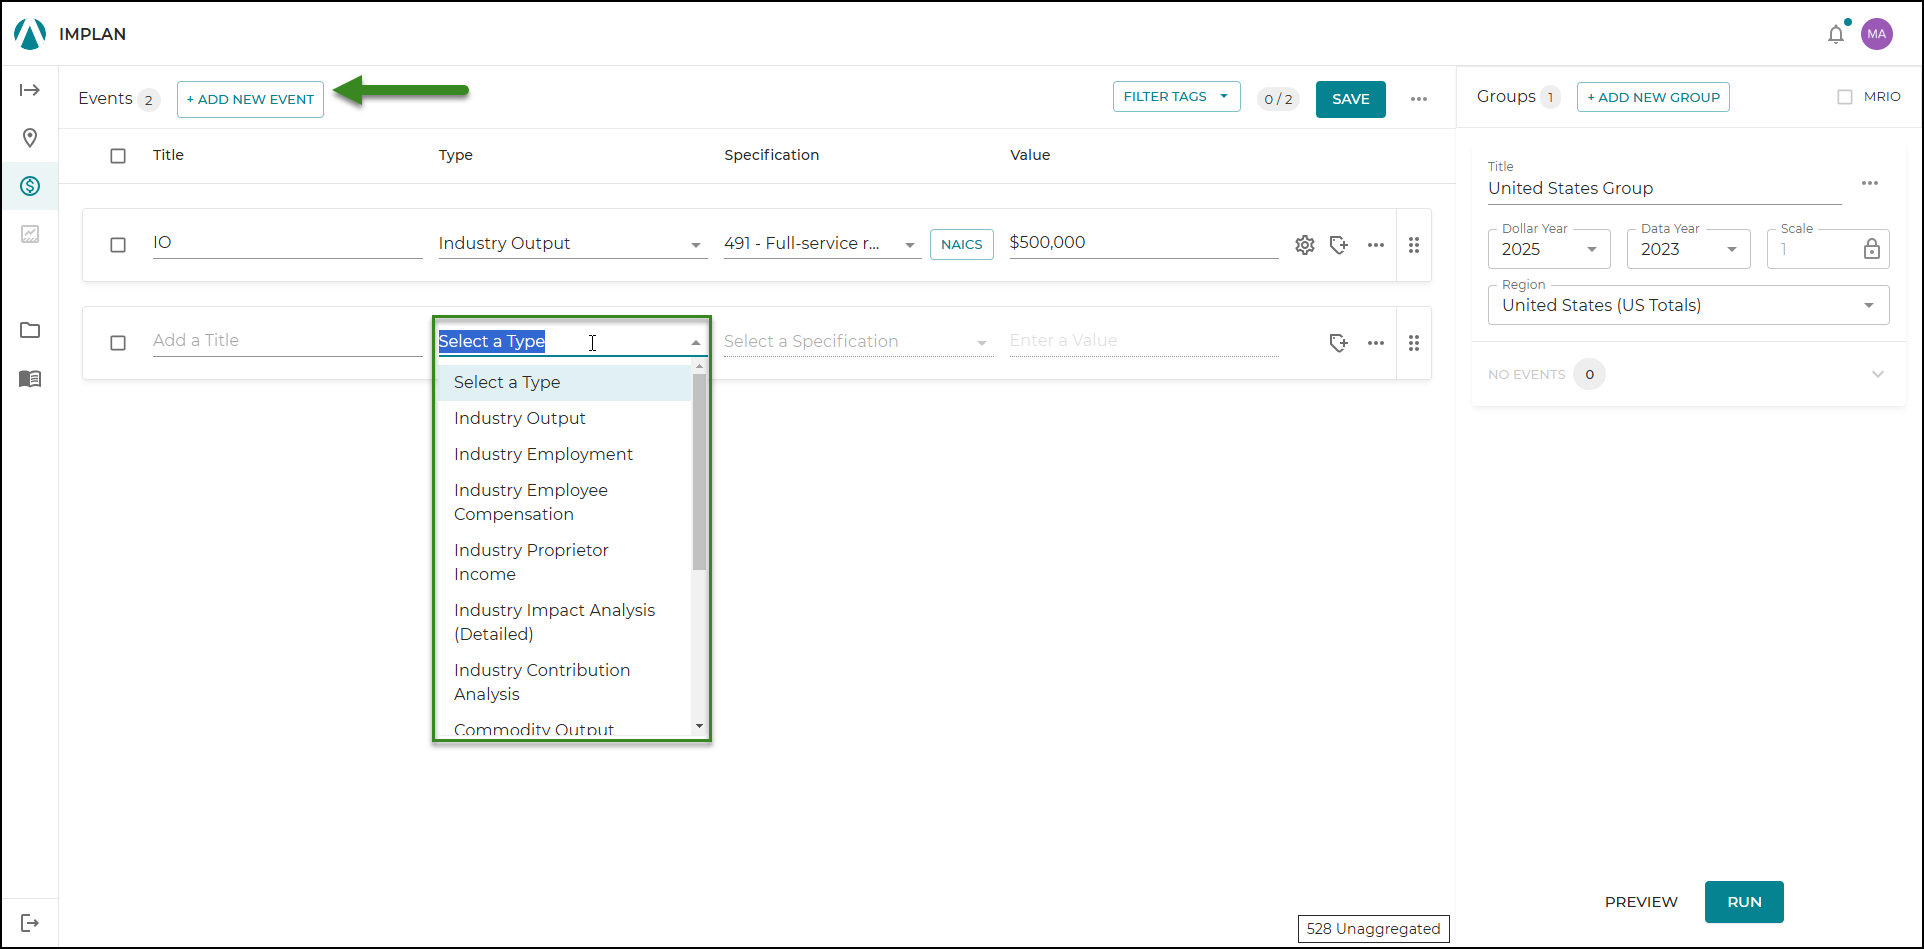The height and width of the screenshot is (949, 1924).
Task: Click the Add a Title field
Action: (287, 341)
